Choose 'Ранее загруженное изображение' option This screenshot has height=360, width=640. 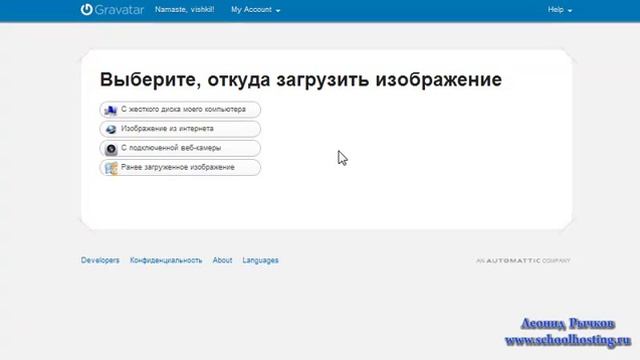coord(180,167)
